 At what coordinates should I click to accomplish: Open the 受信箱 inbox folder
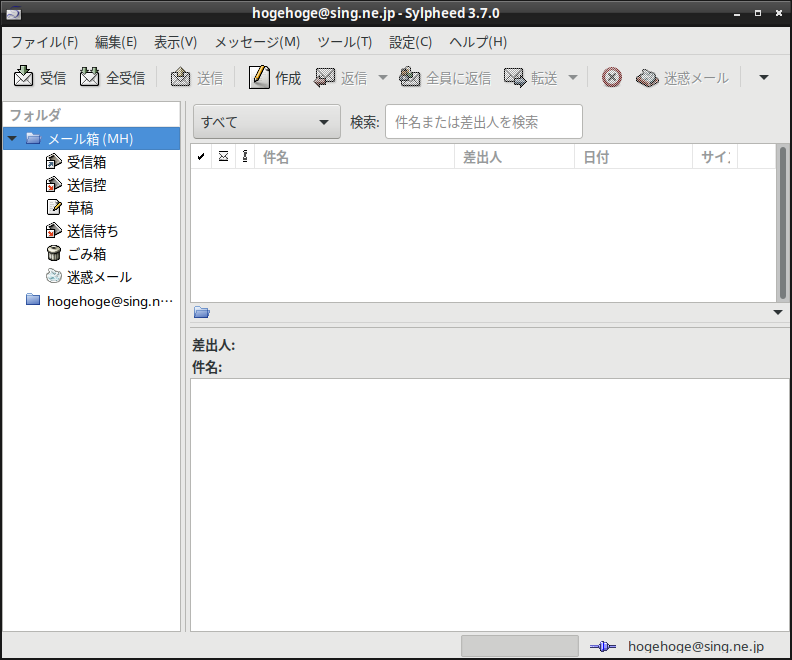point(86,162)
